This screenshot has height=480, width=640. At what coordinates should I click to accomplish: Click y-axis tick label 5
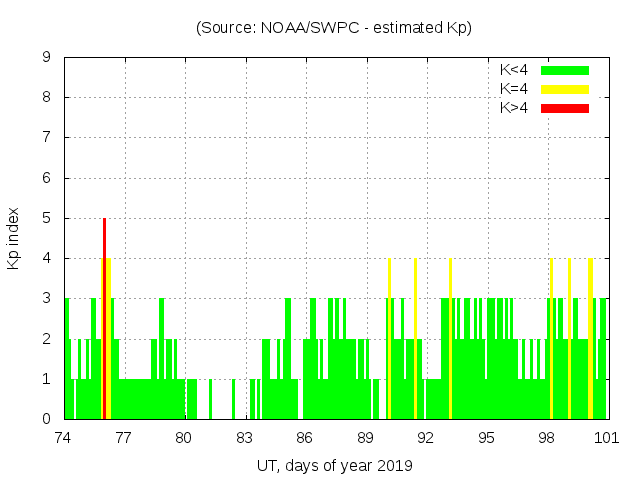(x=47, y=218)
